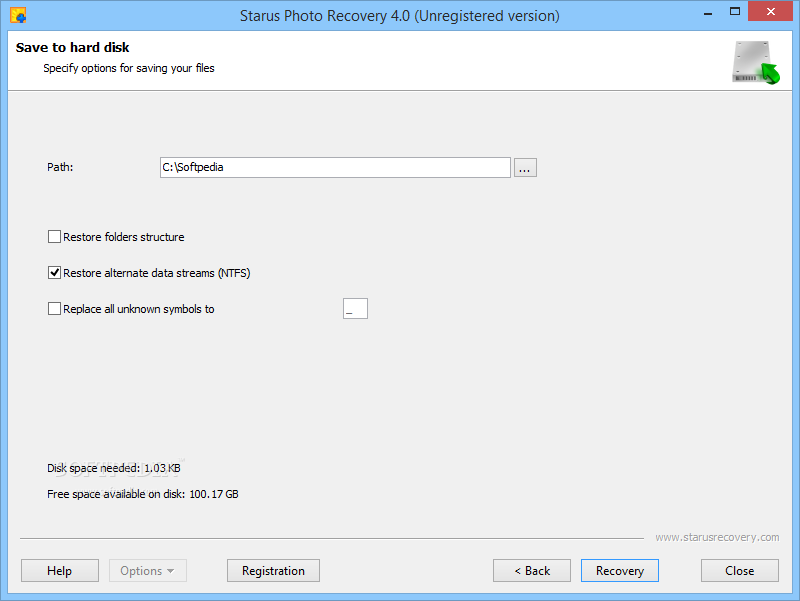Click 'Free space available on disk: 100.17 GB'
This screenshot has height=601, width=800.
143,494
